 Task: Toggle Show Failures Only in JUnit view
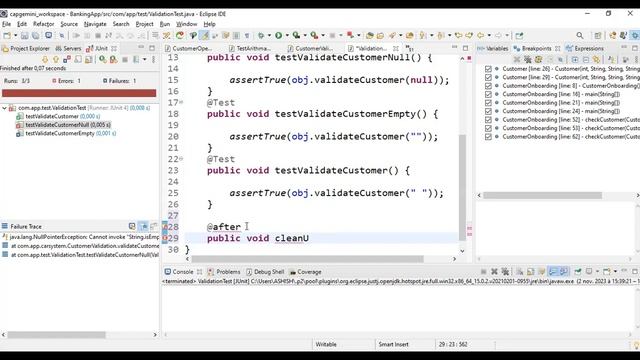coord(67,60)
